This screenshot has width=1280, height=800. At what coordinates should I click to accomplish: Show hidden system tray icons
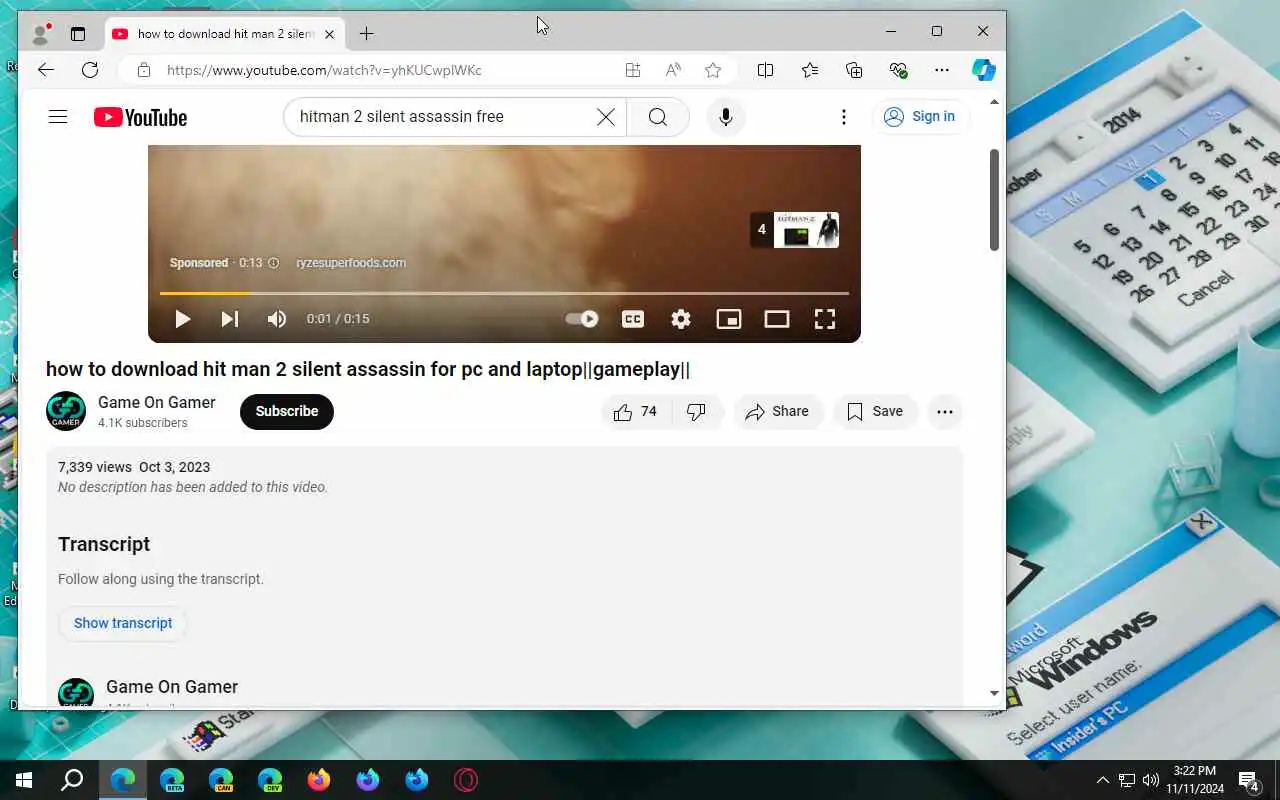[1103, 780]
